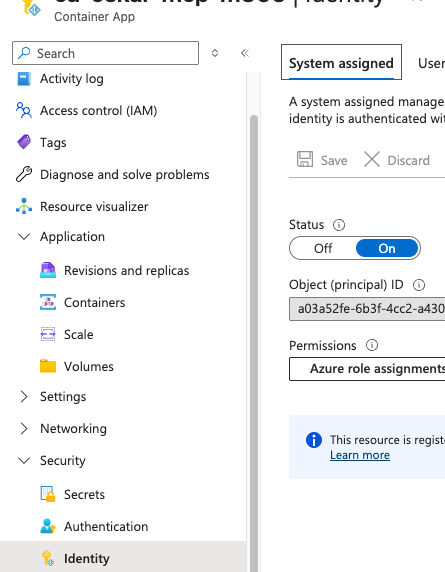
Task: Click the Secrets lock icon
Action: [x=48, y=494]
